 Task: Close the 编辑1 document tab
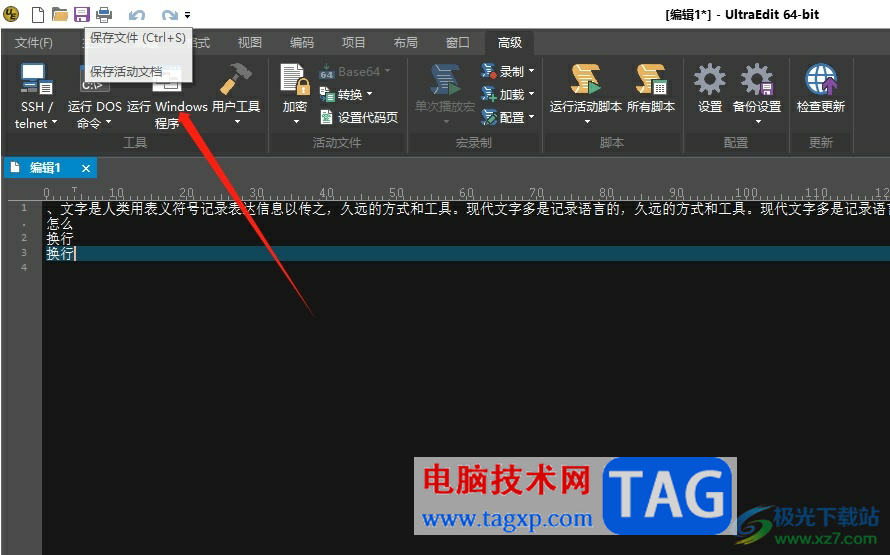[86, 169]
